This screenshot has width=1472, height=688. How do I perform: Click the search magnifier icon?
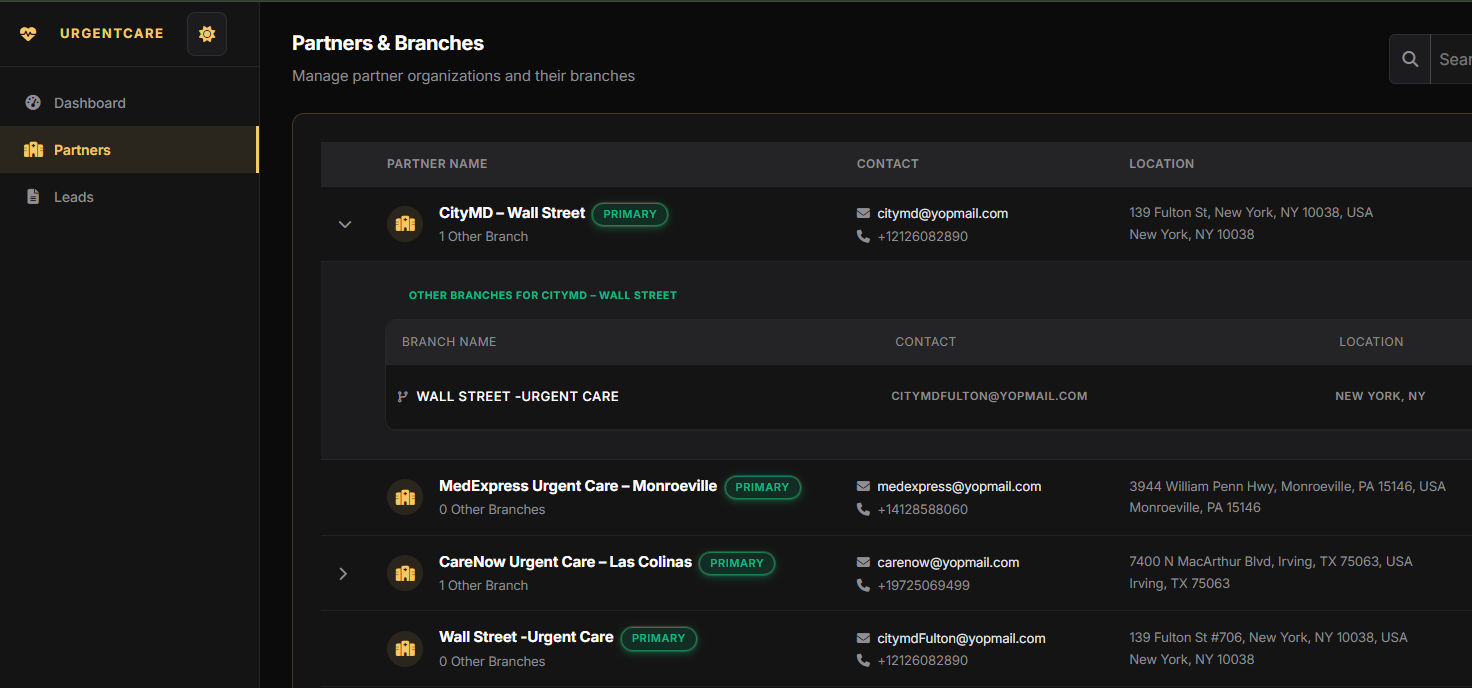click(x=1410, y=59)
